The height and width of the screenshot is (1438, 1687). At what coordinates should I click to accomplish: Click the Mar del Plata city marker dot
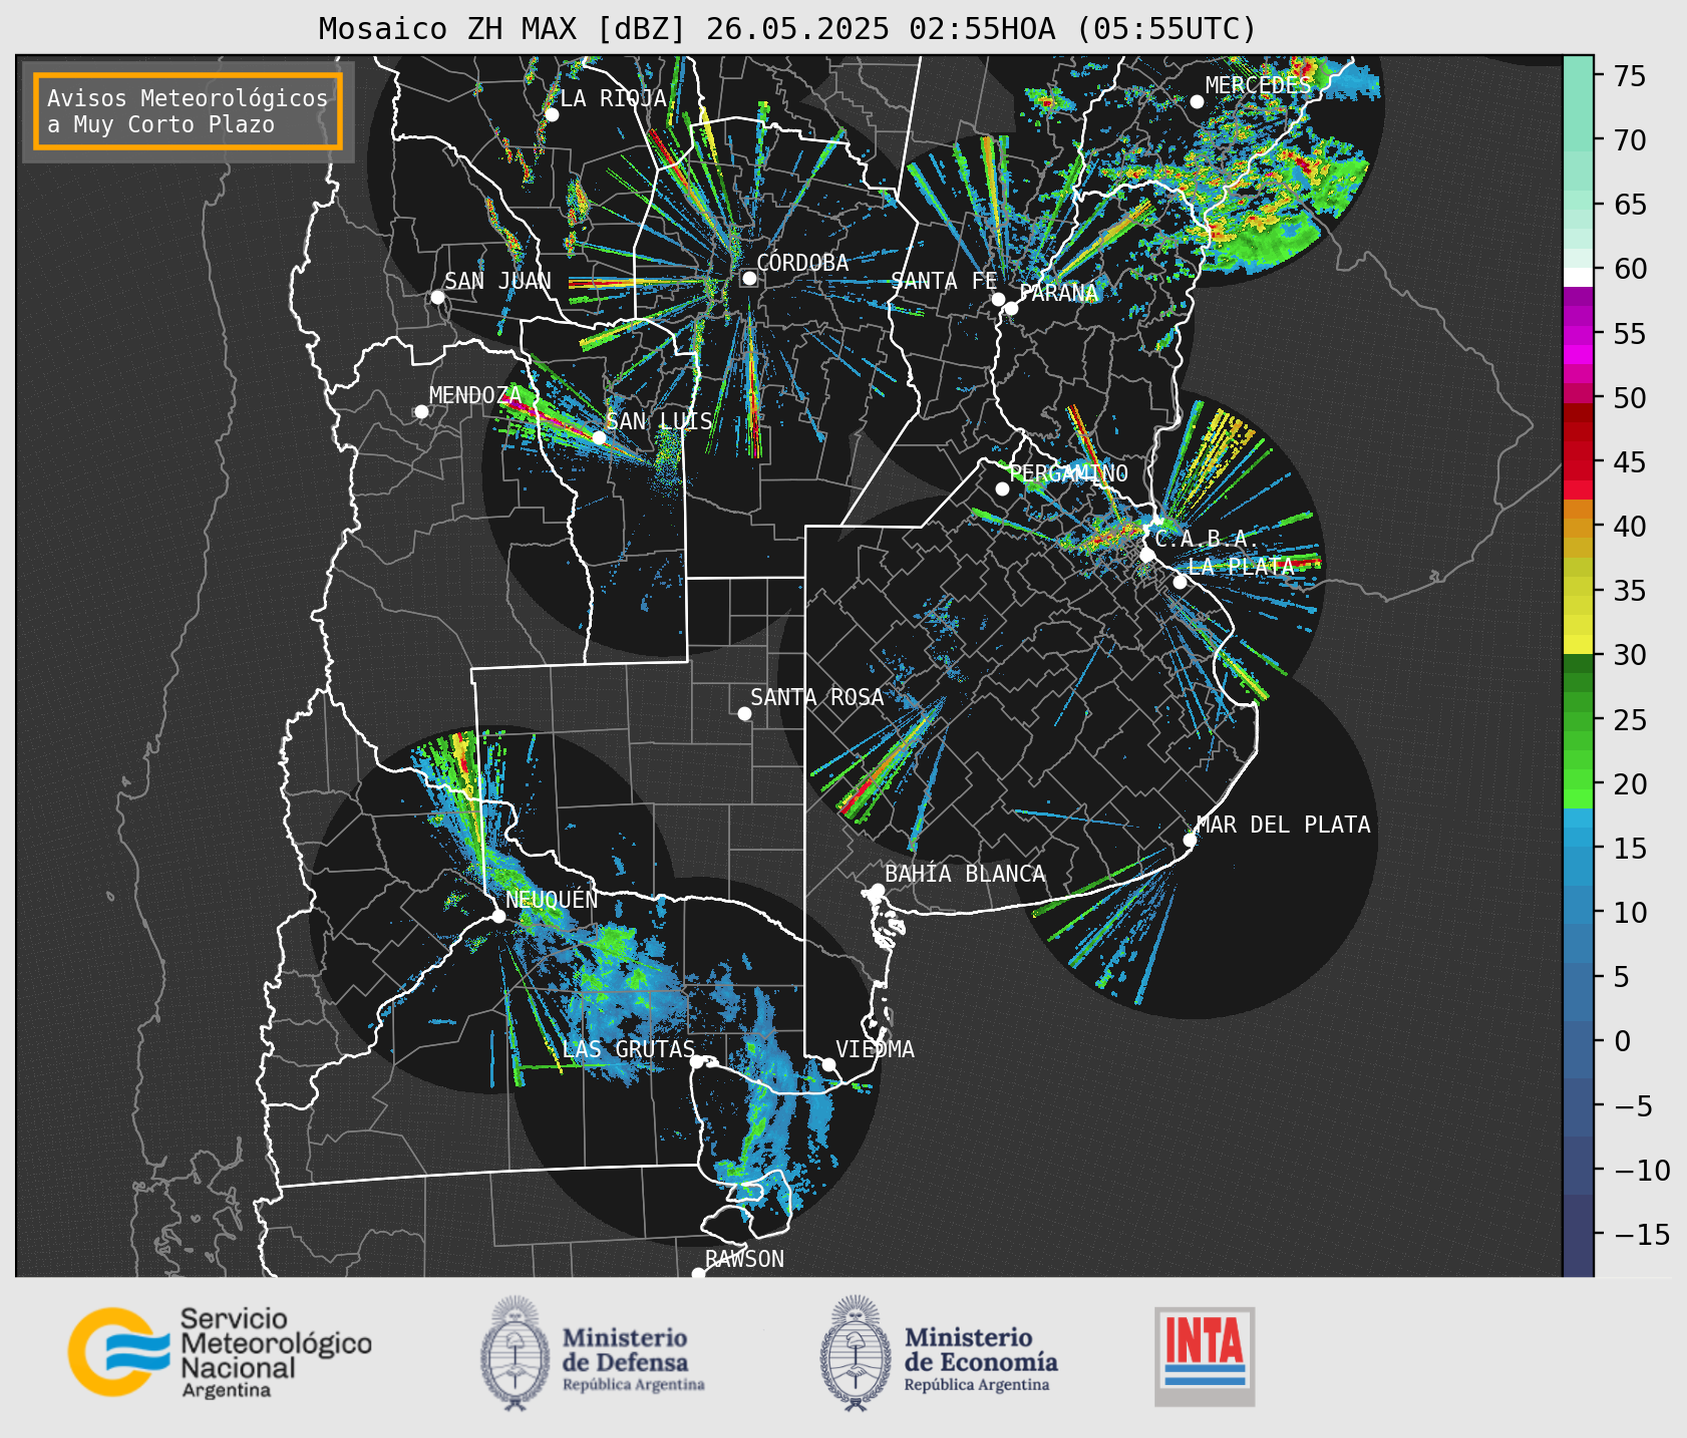(x=1190, y=839)
